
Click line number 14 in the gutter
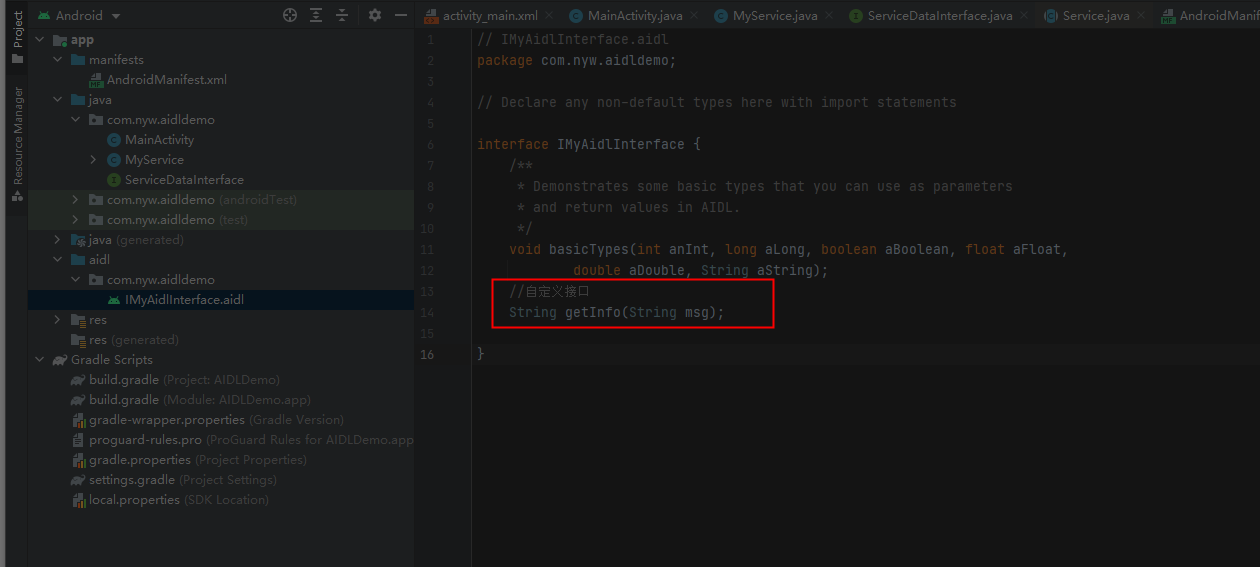click(428, 313)
